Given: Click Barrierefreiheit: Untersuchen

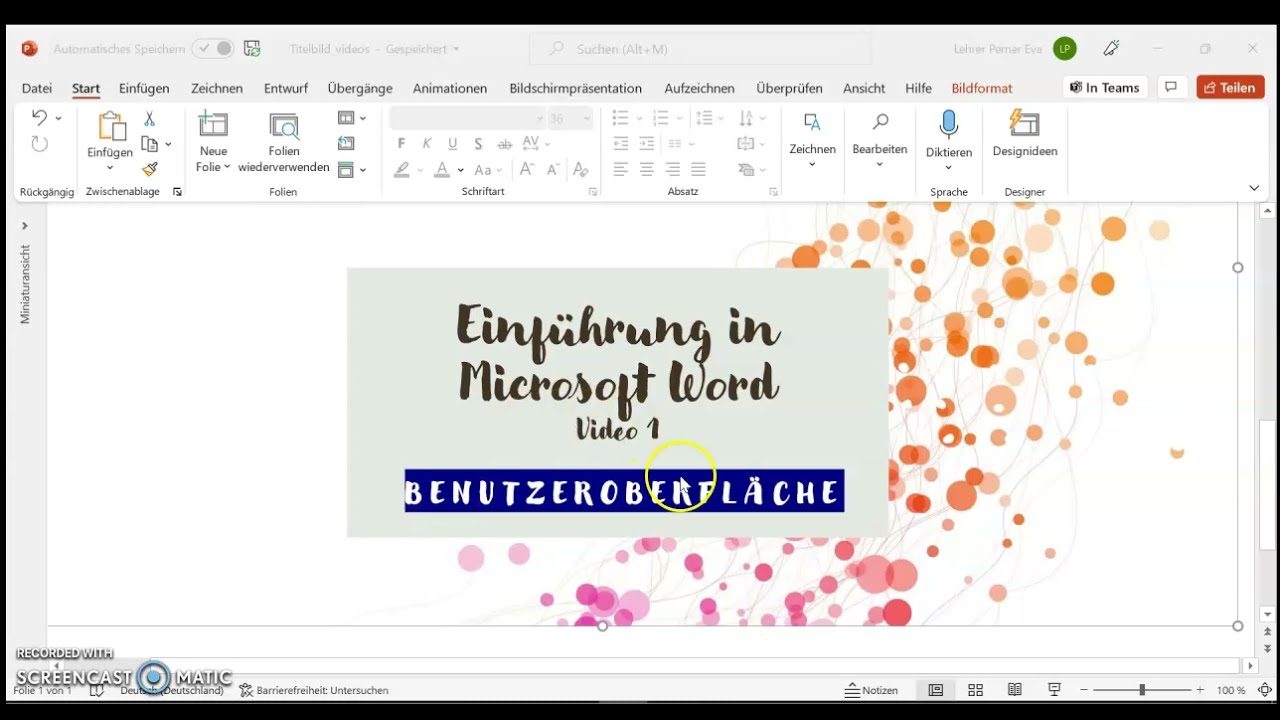Looking at the screenshot, I should pos(314,690).
